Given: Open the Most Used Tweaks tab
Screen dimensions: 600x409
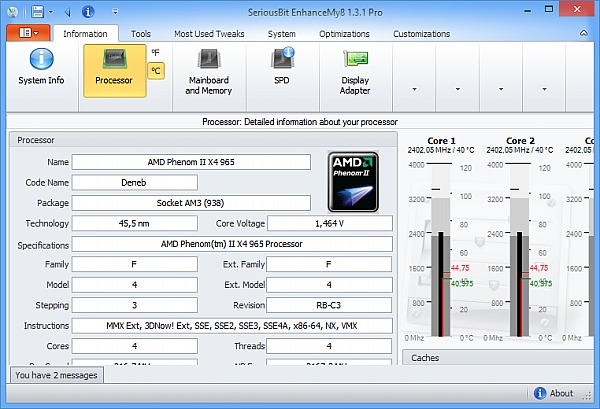Looking at the screenshot, I should pos(211,33).
